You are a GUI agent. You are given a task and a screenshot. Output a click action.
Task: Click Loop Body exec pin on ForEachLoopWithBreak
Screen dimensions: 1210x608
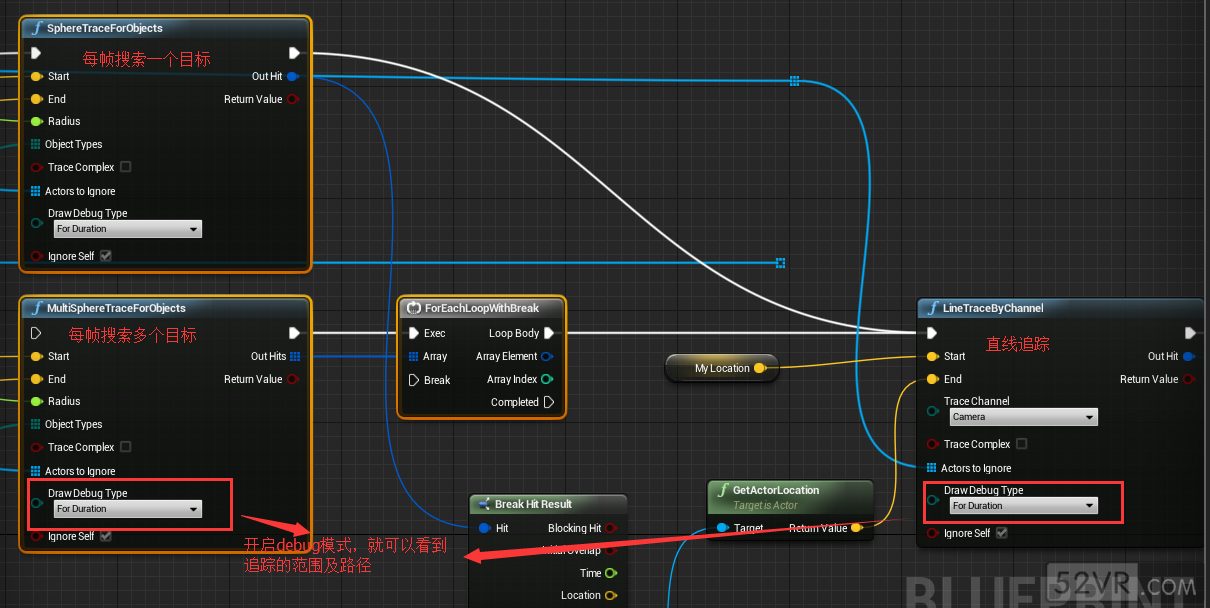549,333
